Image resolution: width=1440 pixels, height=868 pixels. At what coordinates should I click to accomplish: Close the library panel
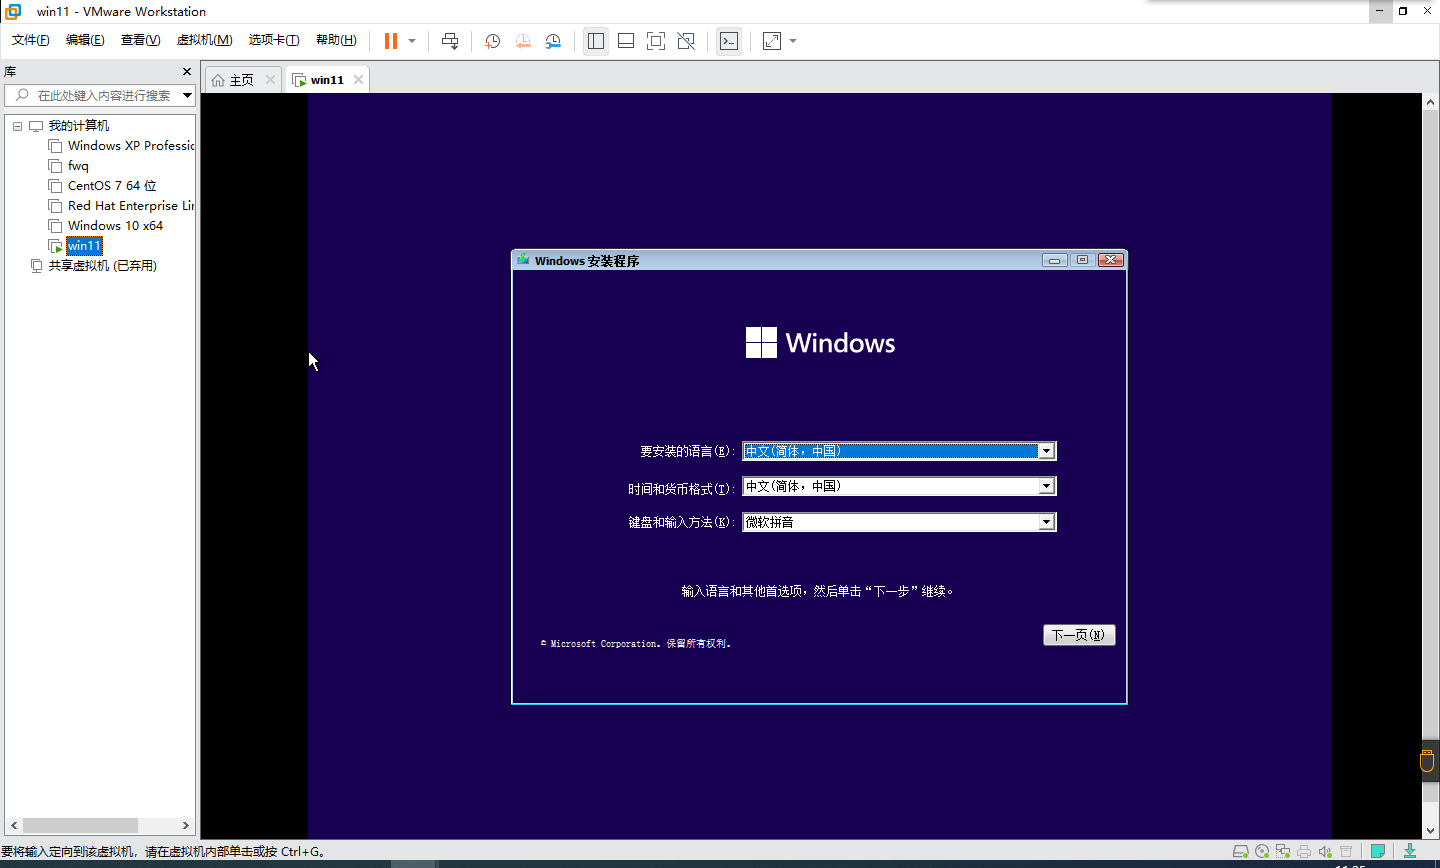tap(186, 72)
